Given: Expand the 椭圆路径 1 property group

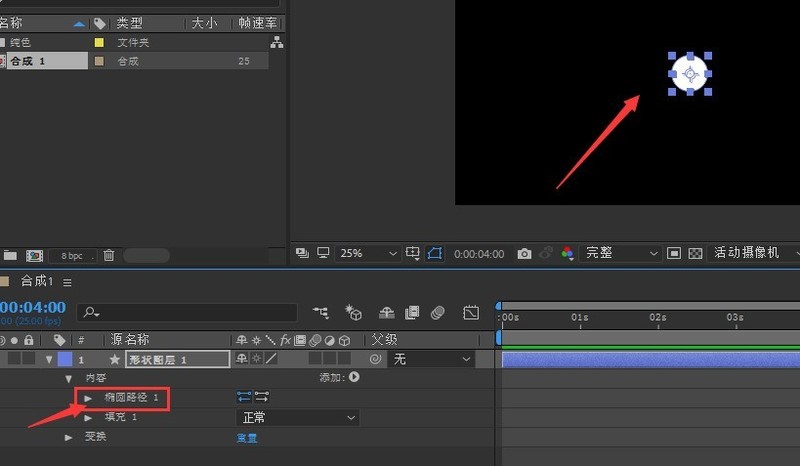Looking at the screenshot, I should (88, 398).
